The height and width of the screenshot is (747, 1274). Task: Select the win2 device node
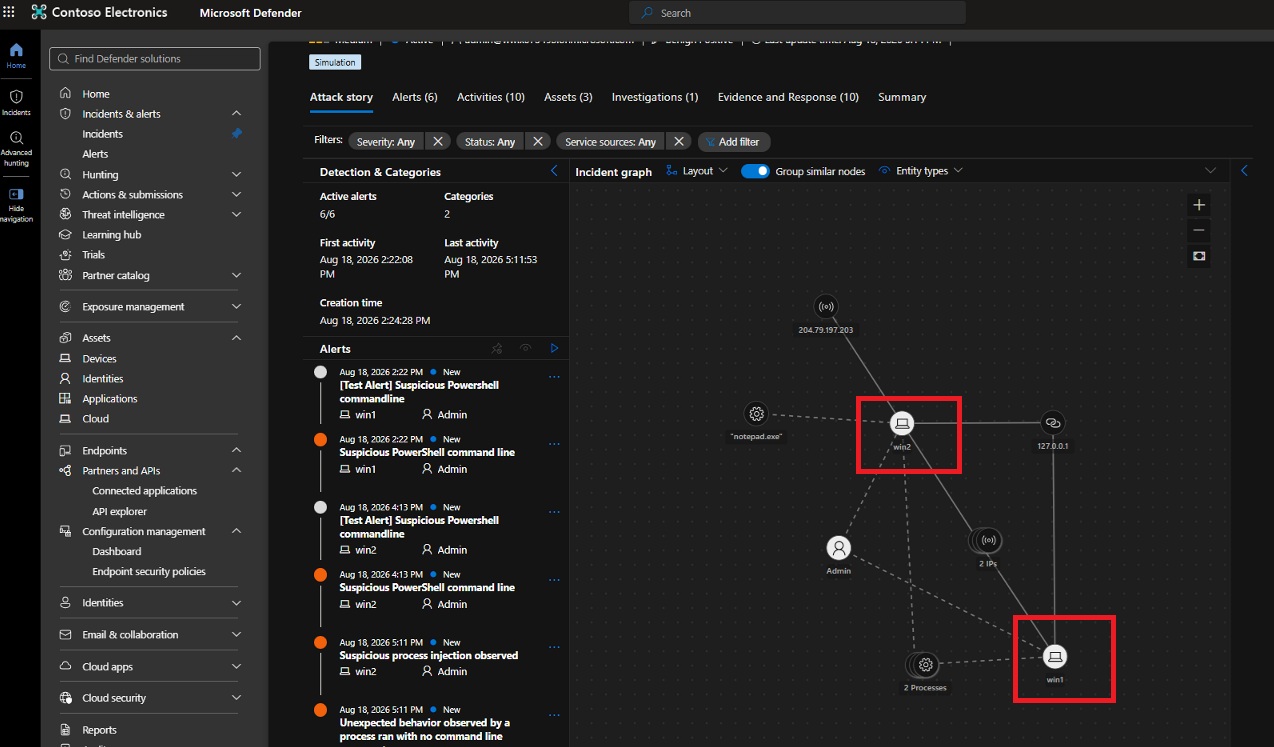902,423
